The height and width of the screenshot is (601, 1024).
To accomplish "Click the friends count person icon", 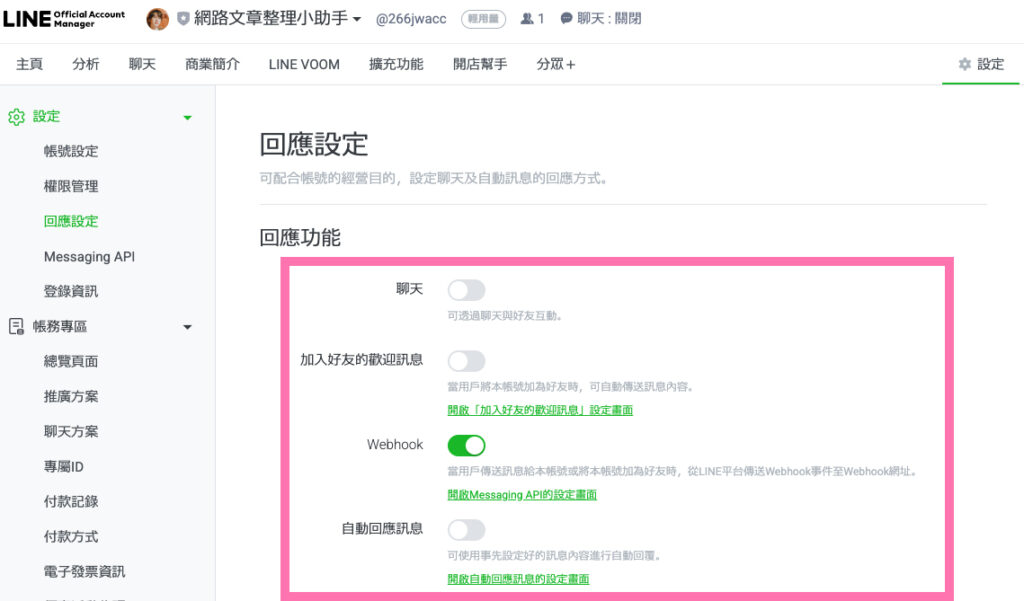I will pos(527,19).
